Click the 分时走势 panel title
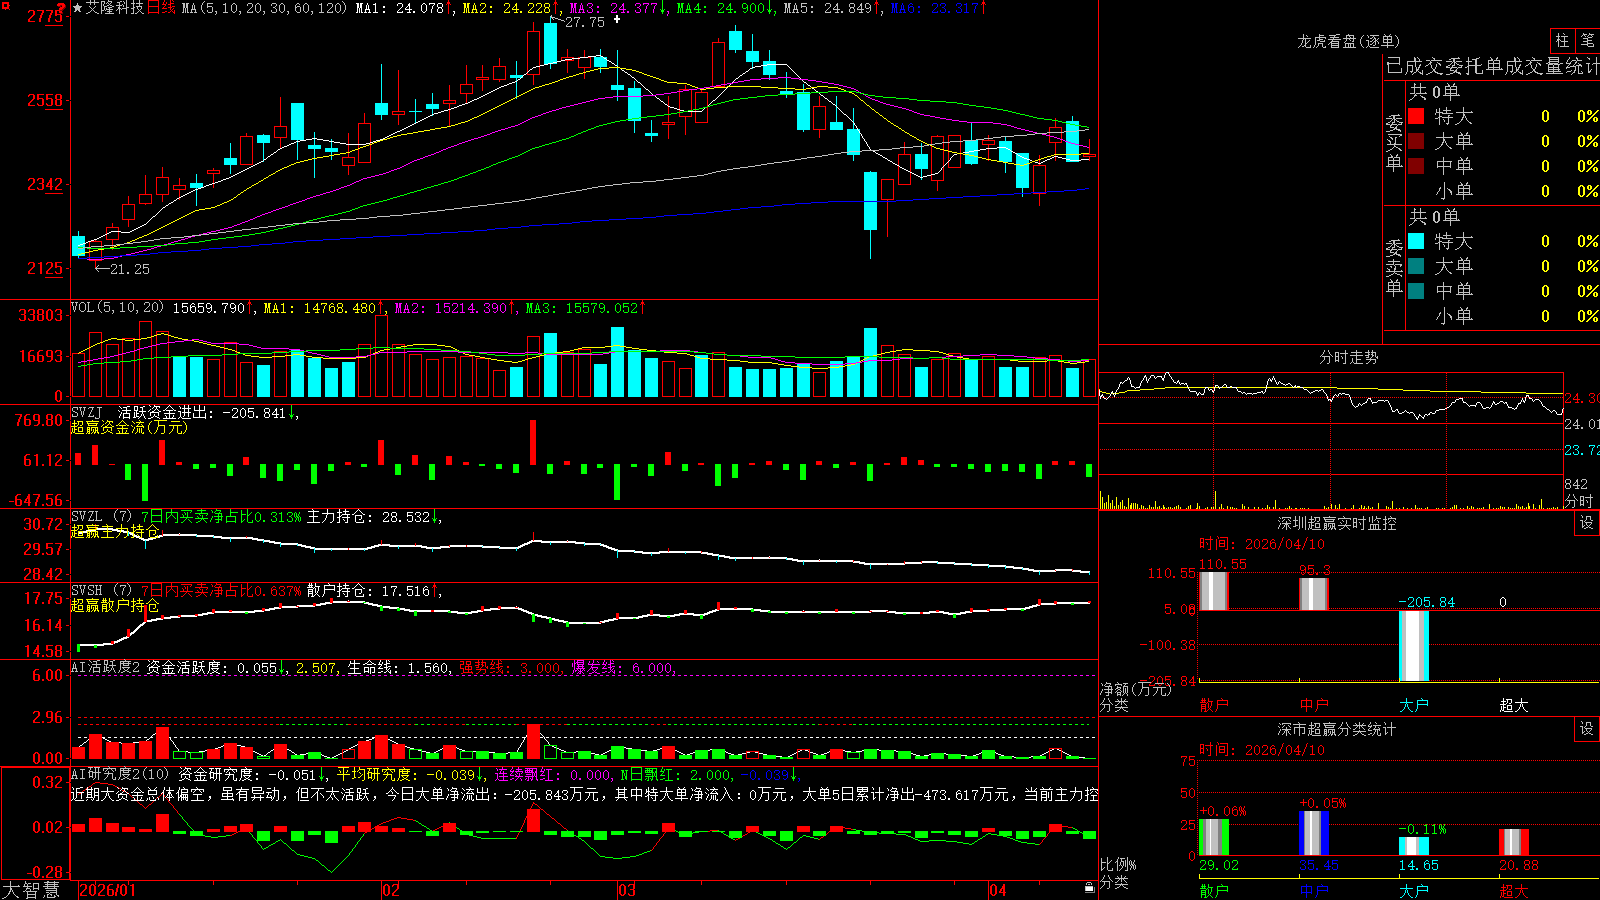Screen dimensions: 1600x900 click(1348, 357)
